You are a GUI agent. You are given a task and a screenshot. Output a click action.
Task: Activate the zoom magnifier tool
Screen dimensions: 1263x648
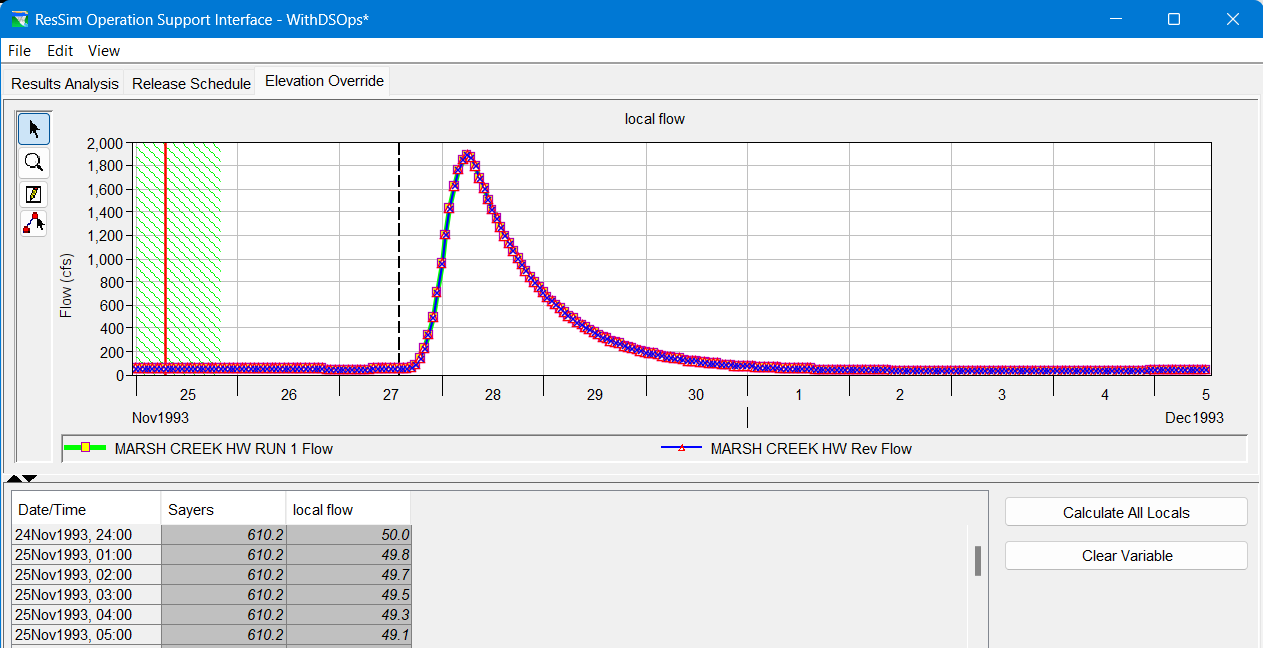[34, 162]
